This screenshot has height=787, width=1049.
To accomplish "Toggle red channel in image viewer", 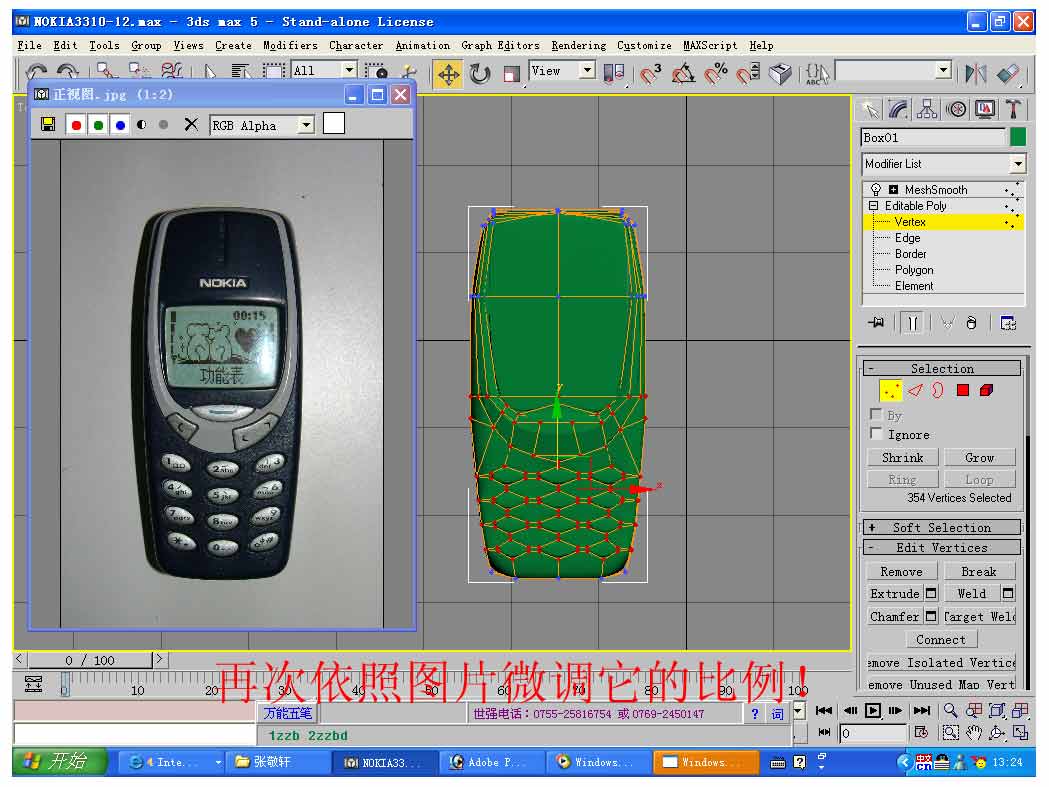I will pos(76,125).
